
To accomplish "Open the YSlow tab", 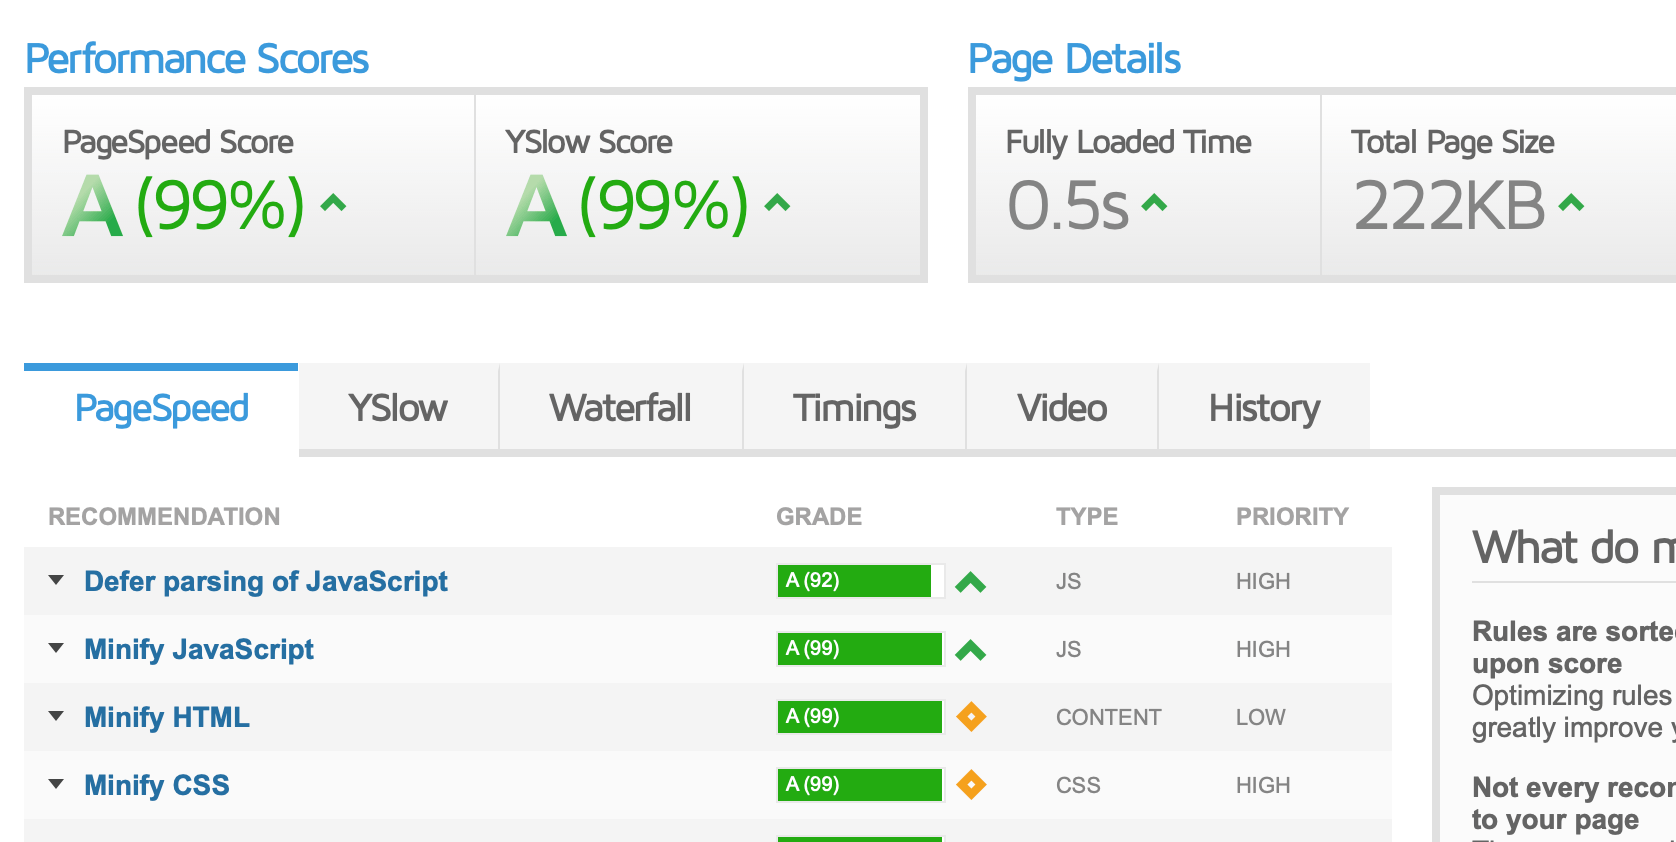I will 398,408.
